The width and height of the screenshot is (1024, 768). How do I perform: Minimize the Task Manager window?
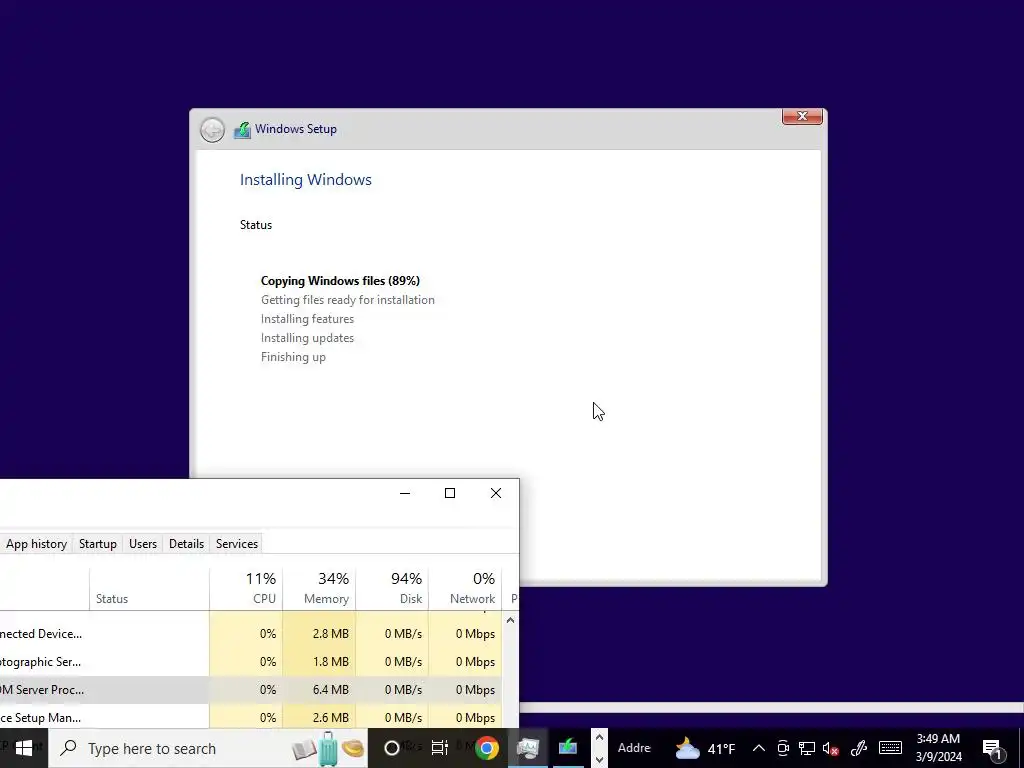click(405, 493)
